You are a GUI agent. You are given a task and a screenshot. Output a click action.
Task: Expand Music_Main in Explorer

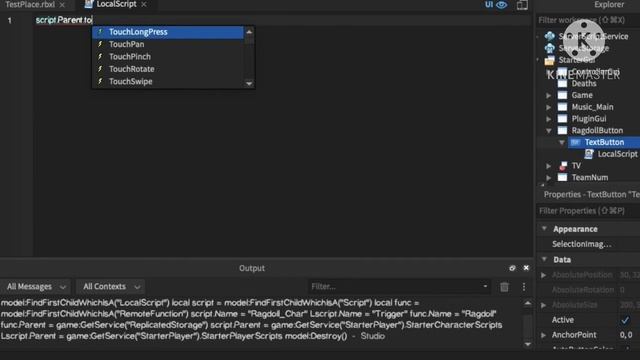point(549,107)
